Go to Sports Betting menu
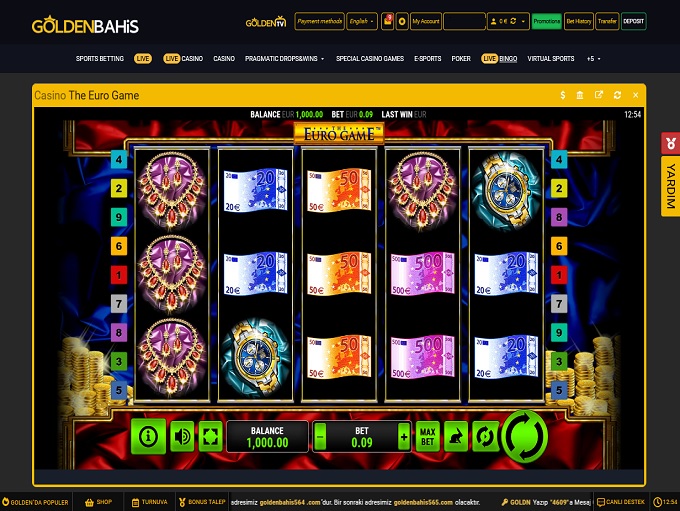This screenshot has width=680, height=511. coord(100,59)
